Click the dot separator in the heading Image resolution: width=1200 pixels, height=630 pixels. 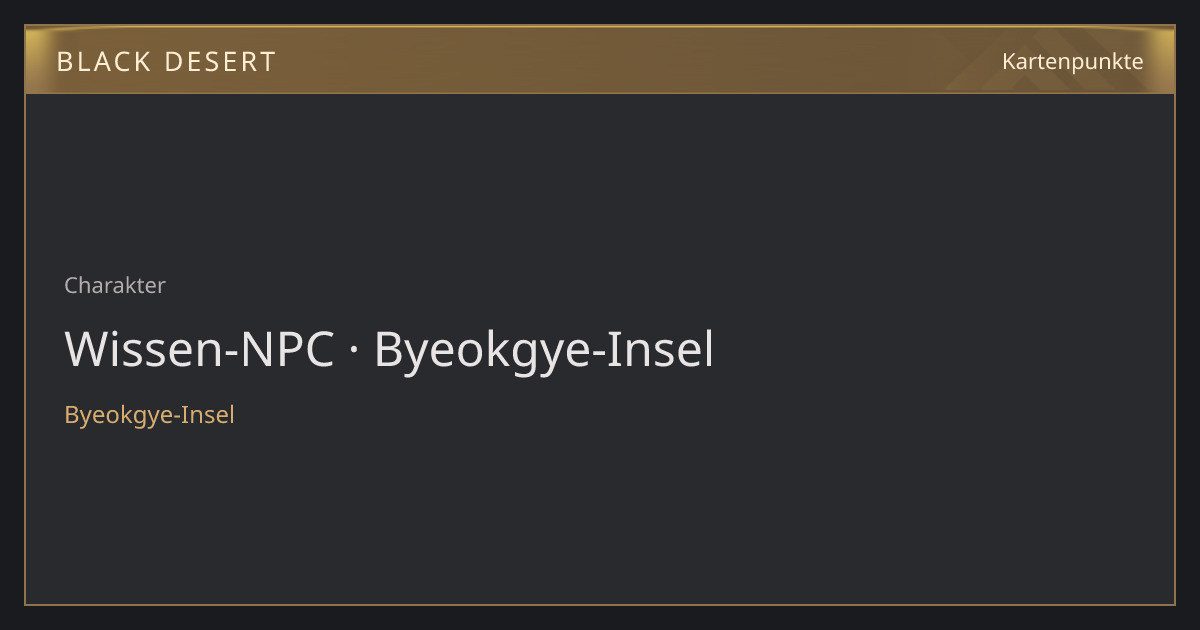click(x=354, y=352)
